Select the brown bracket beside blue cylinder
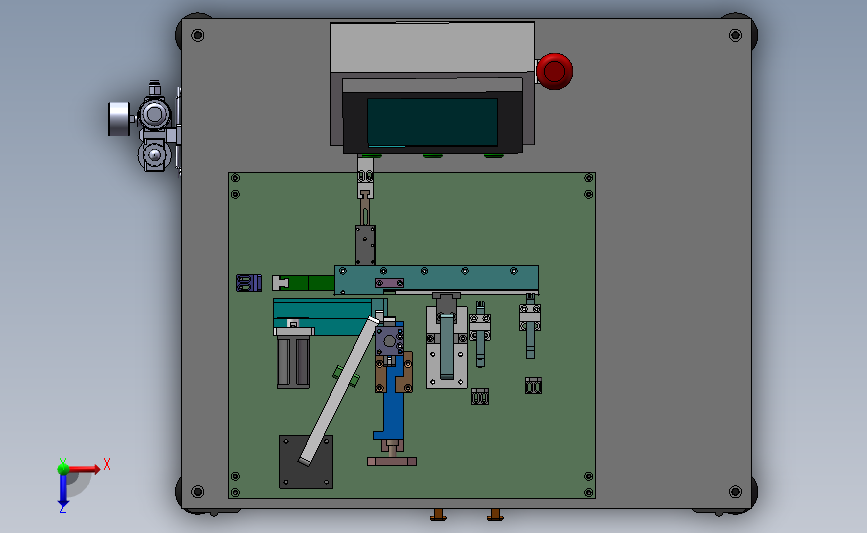 tap(408, 372)
